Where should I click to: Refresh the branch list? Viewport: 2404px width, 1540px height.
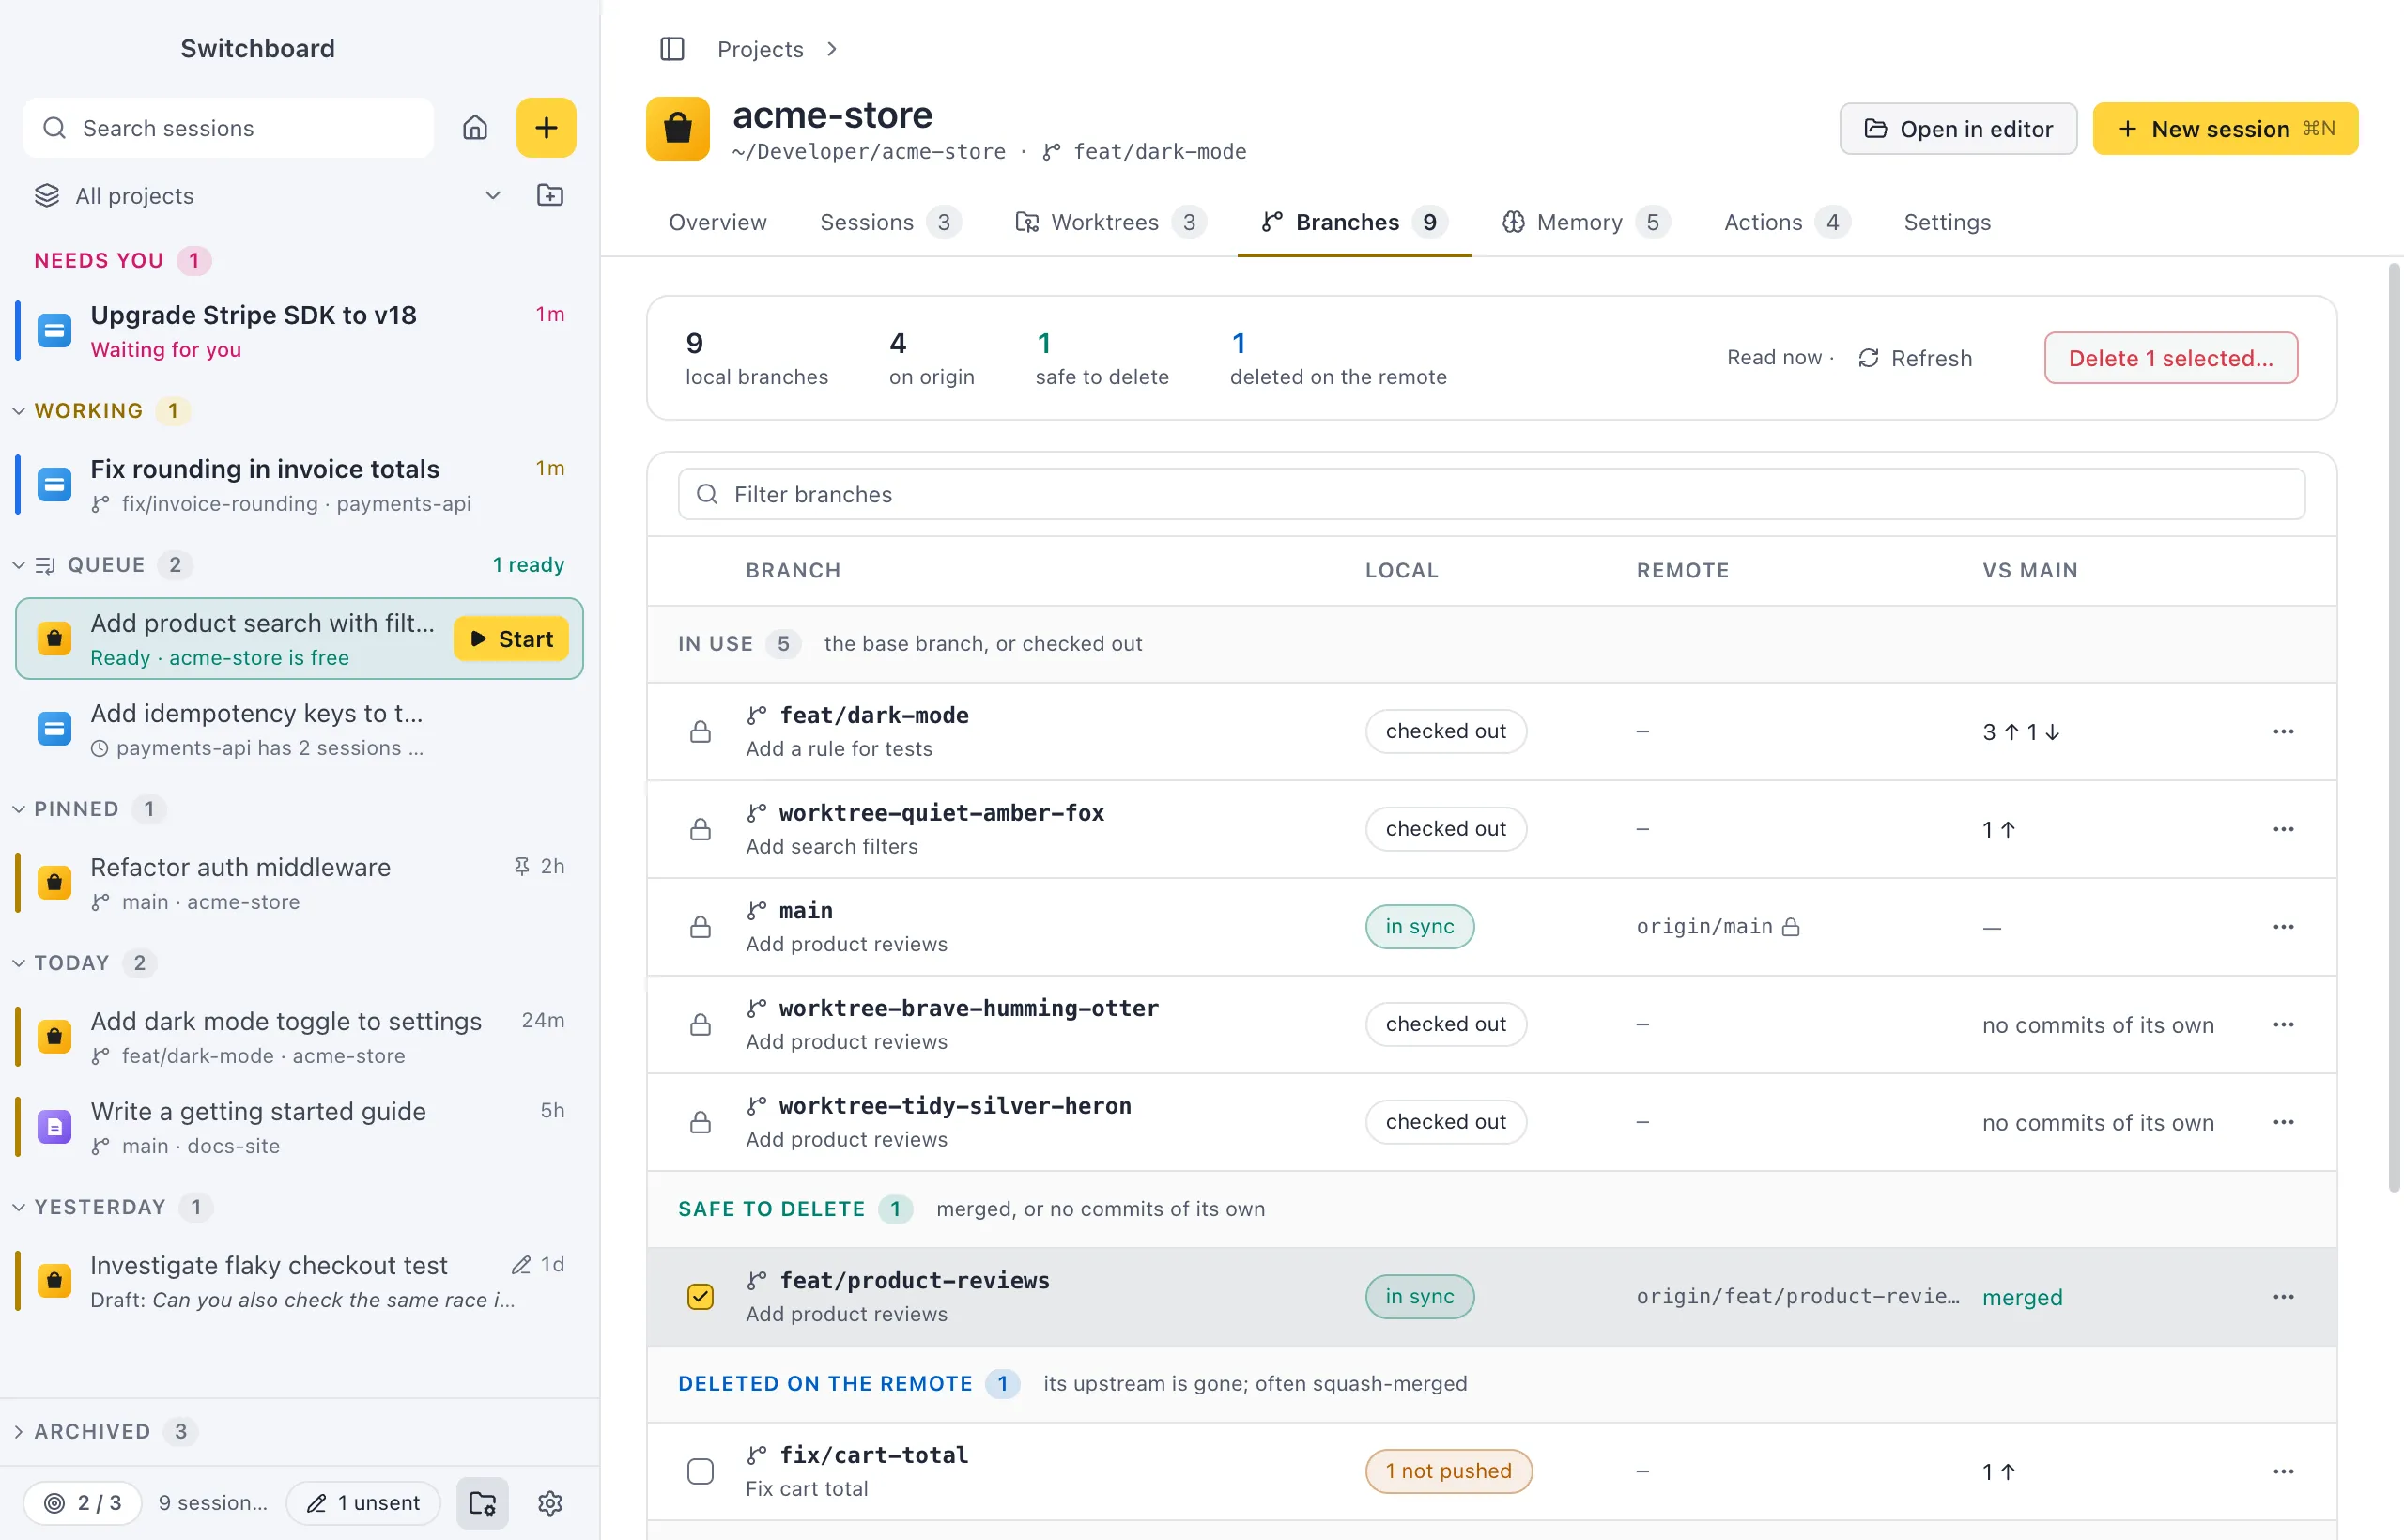[1915, 358]
